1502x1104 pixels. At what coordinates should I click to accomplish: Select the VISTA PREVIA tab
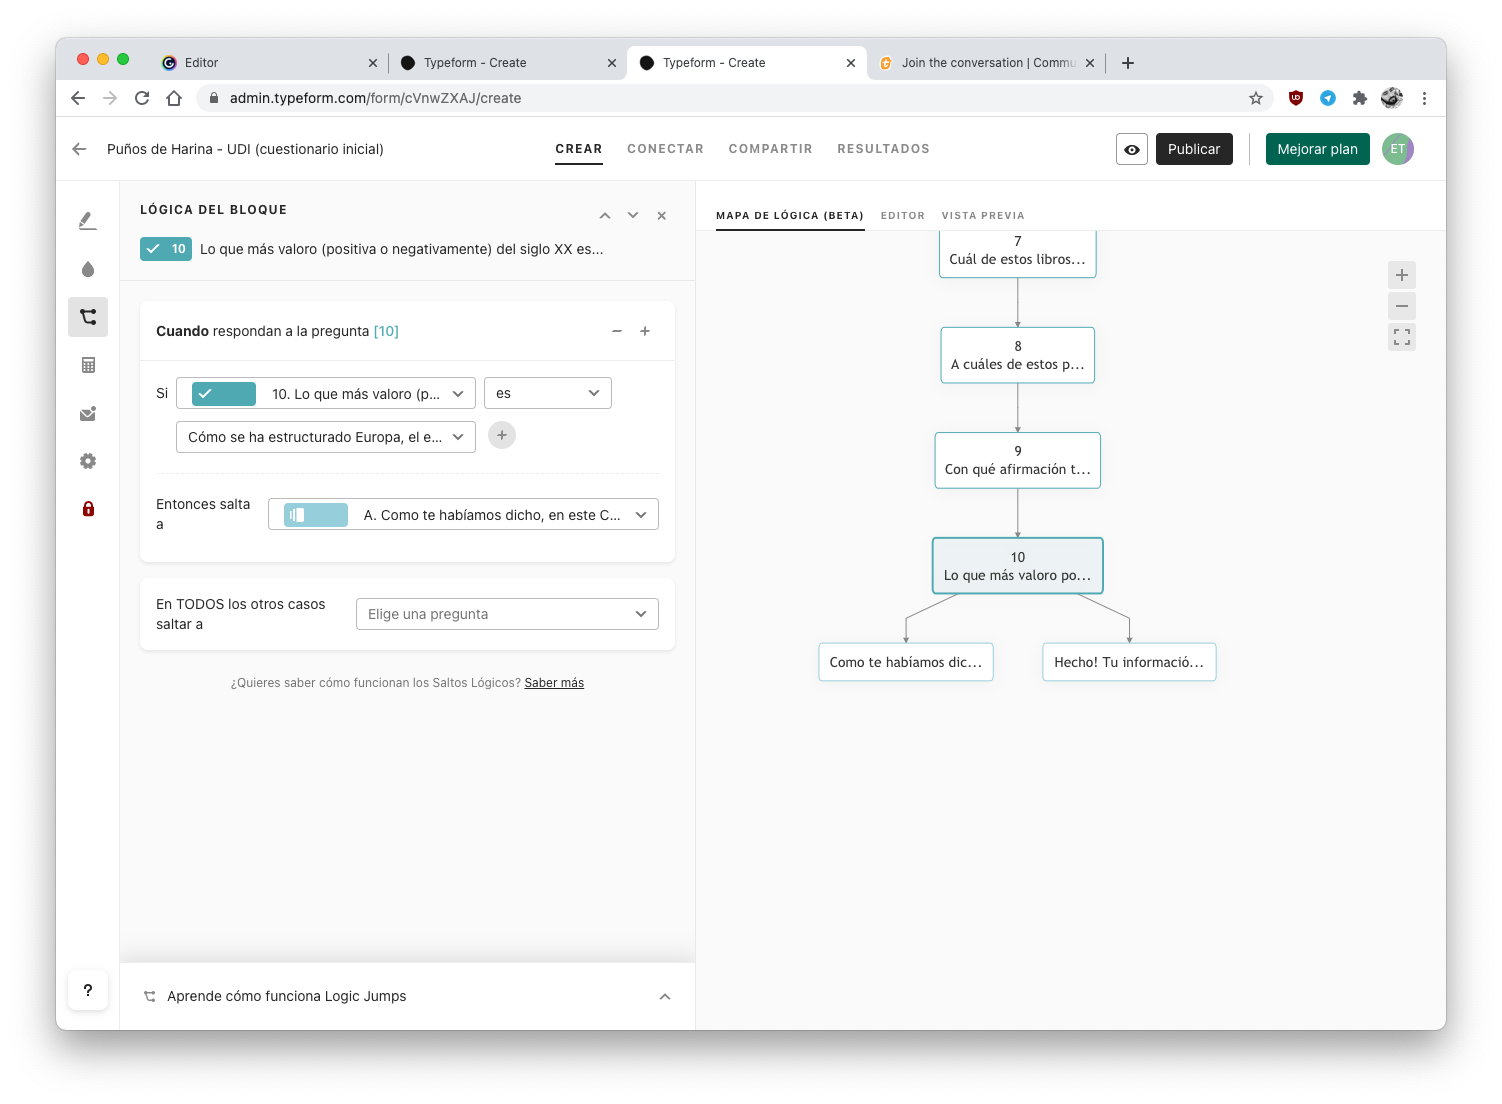click(x=983, y=215)
